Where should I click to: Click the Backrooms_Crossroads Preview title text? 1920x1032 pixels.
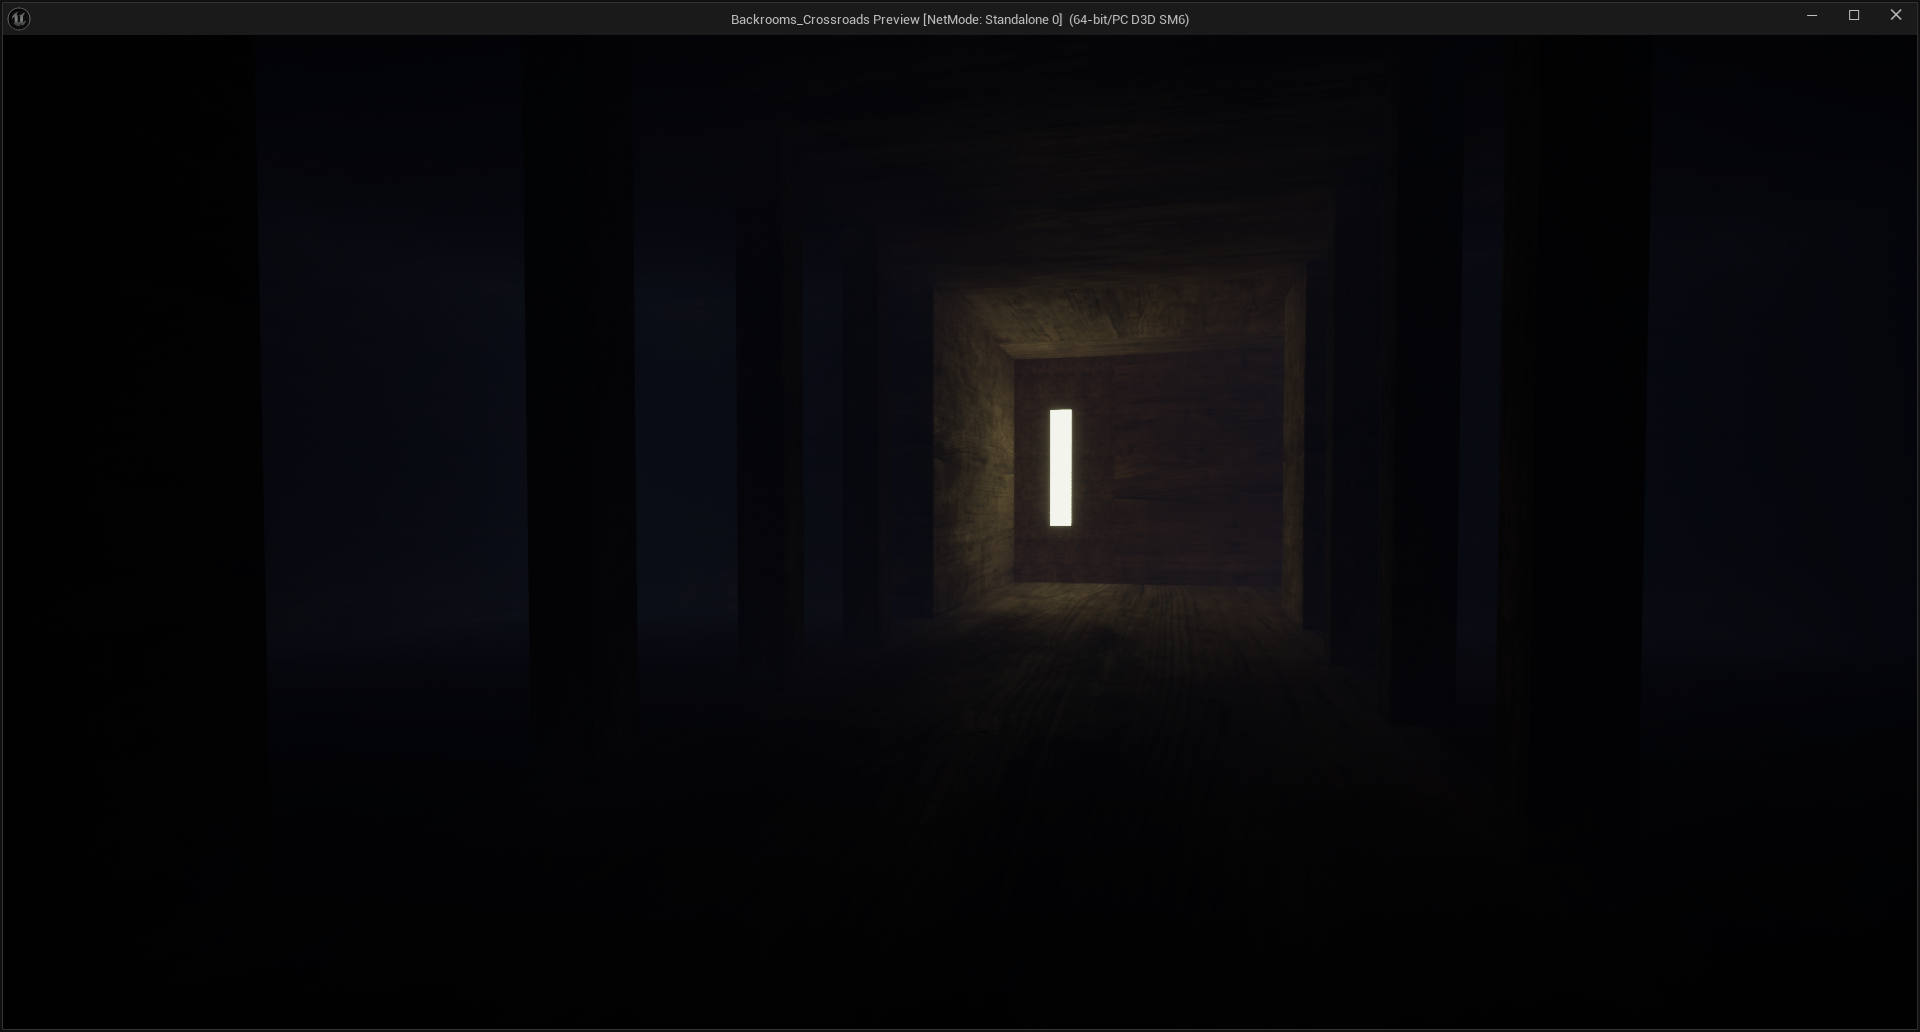click(x=824, y=20)
